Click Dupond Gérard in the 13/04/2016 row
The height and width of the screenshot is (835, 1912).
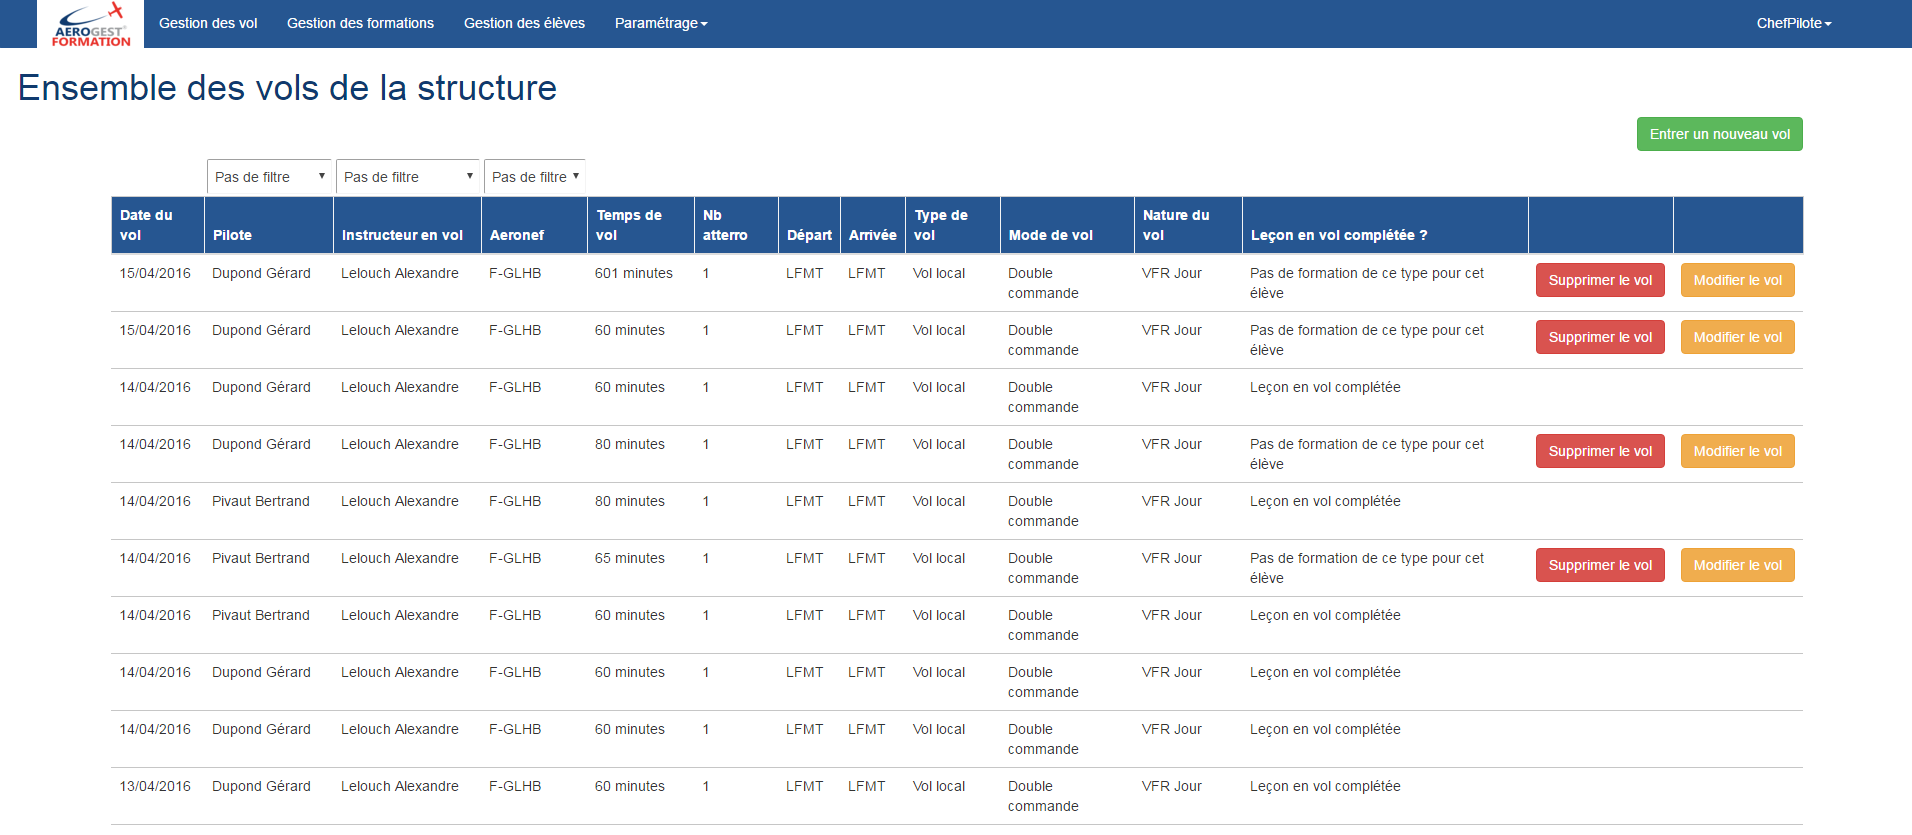tap(261, 786)
